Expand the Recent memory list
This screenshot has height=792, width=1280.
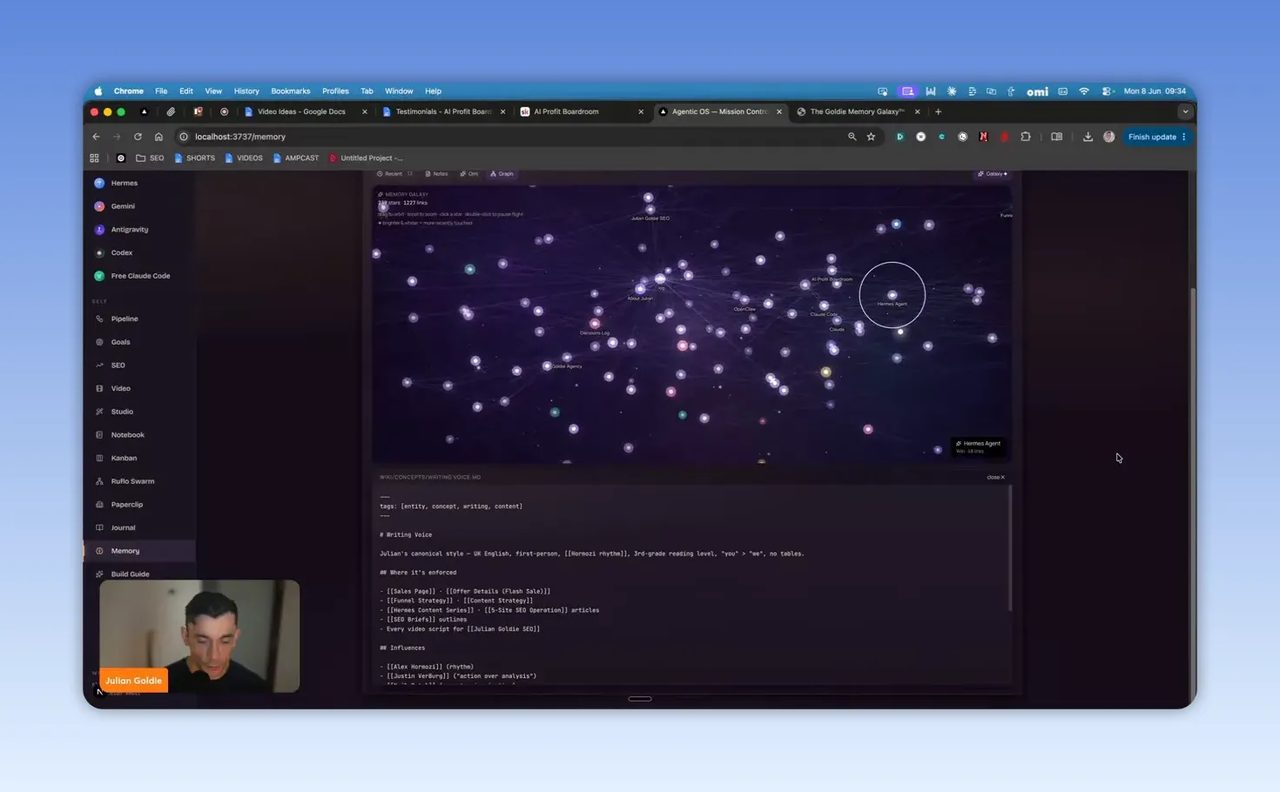pyautogui.click(x=394, y=174)
